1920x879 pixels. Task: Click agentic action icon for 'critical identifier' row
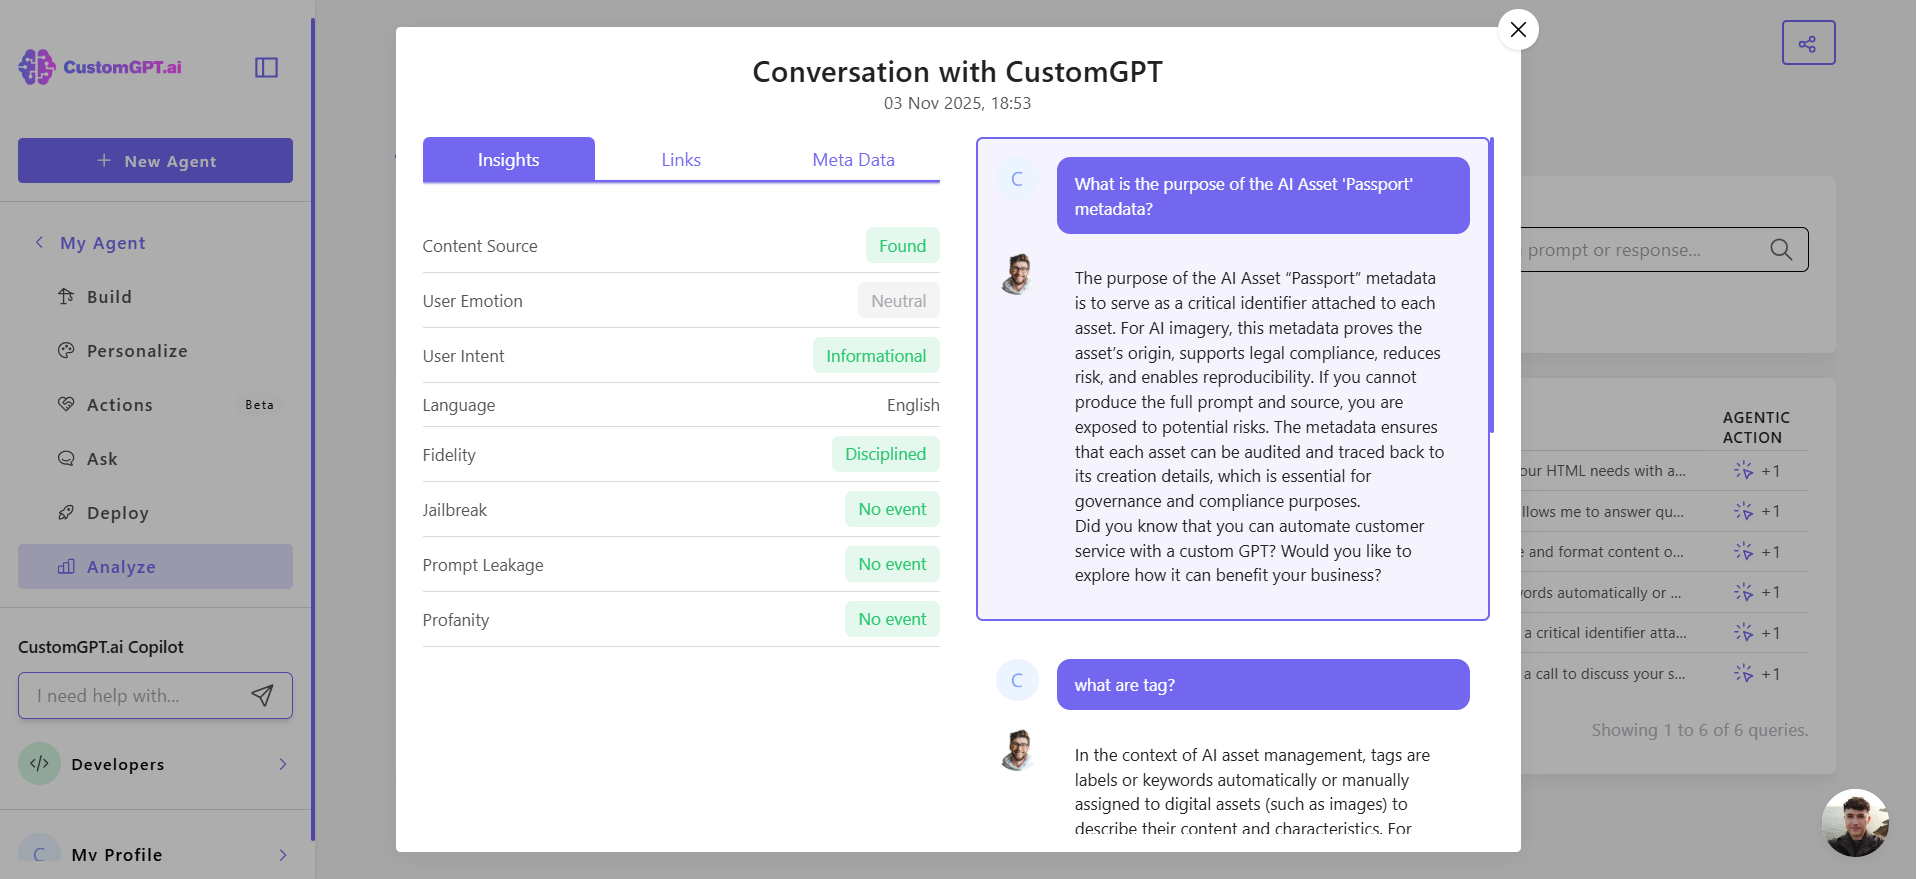1743,632
